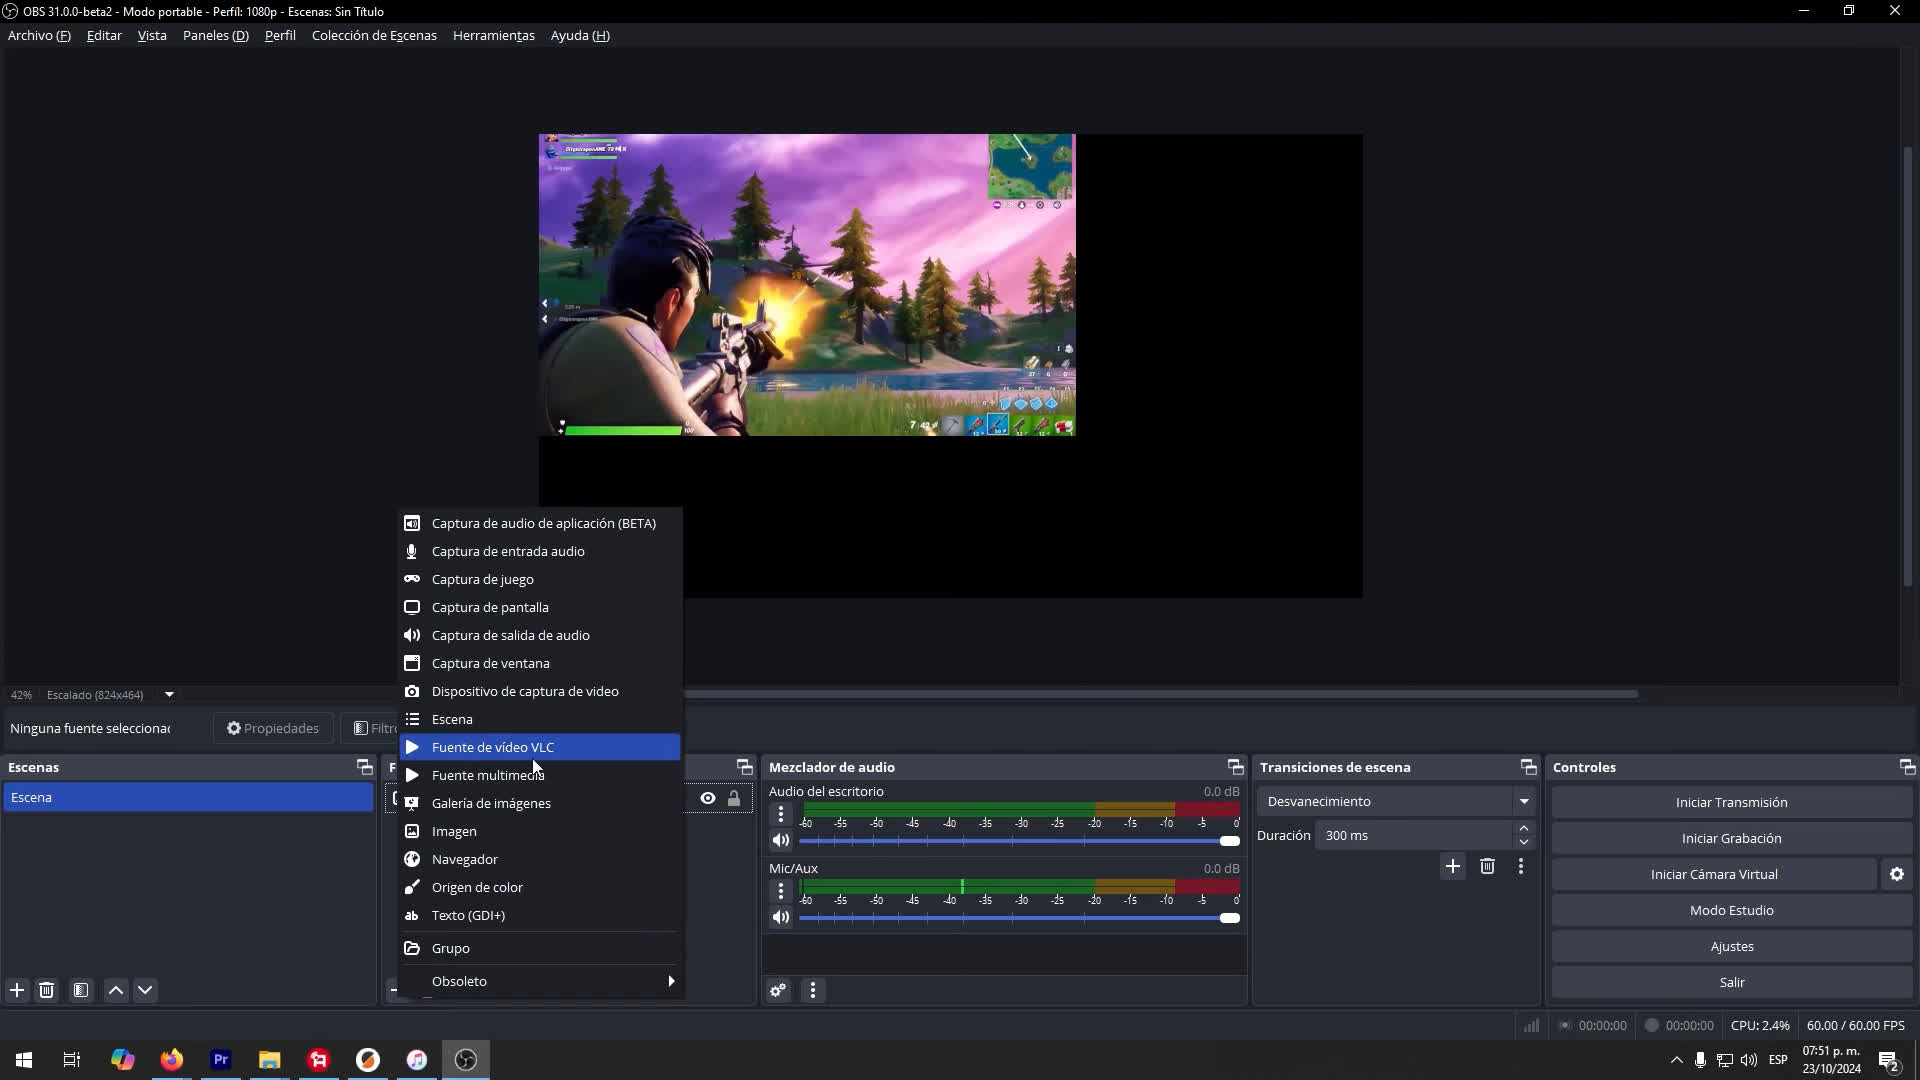
Task: Add Captura de entrada audio source
Action: [x=540, y=551]
